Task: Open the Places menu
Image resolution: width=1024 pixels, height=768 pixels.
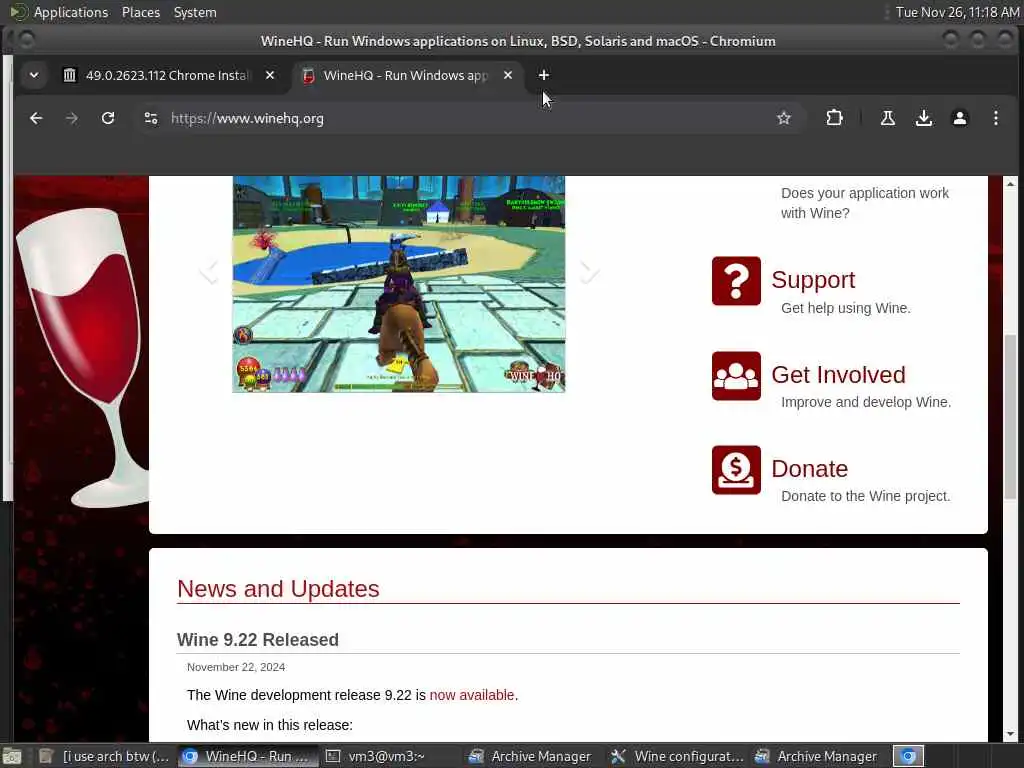Action: [140, 12]
